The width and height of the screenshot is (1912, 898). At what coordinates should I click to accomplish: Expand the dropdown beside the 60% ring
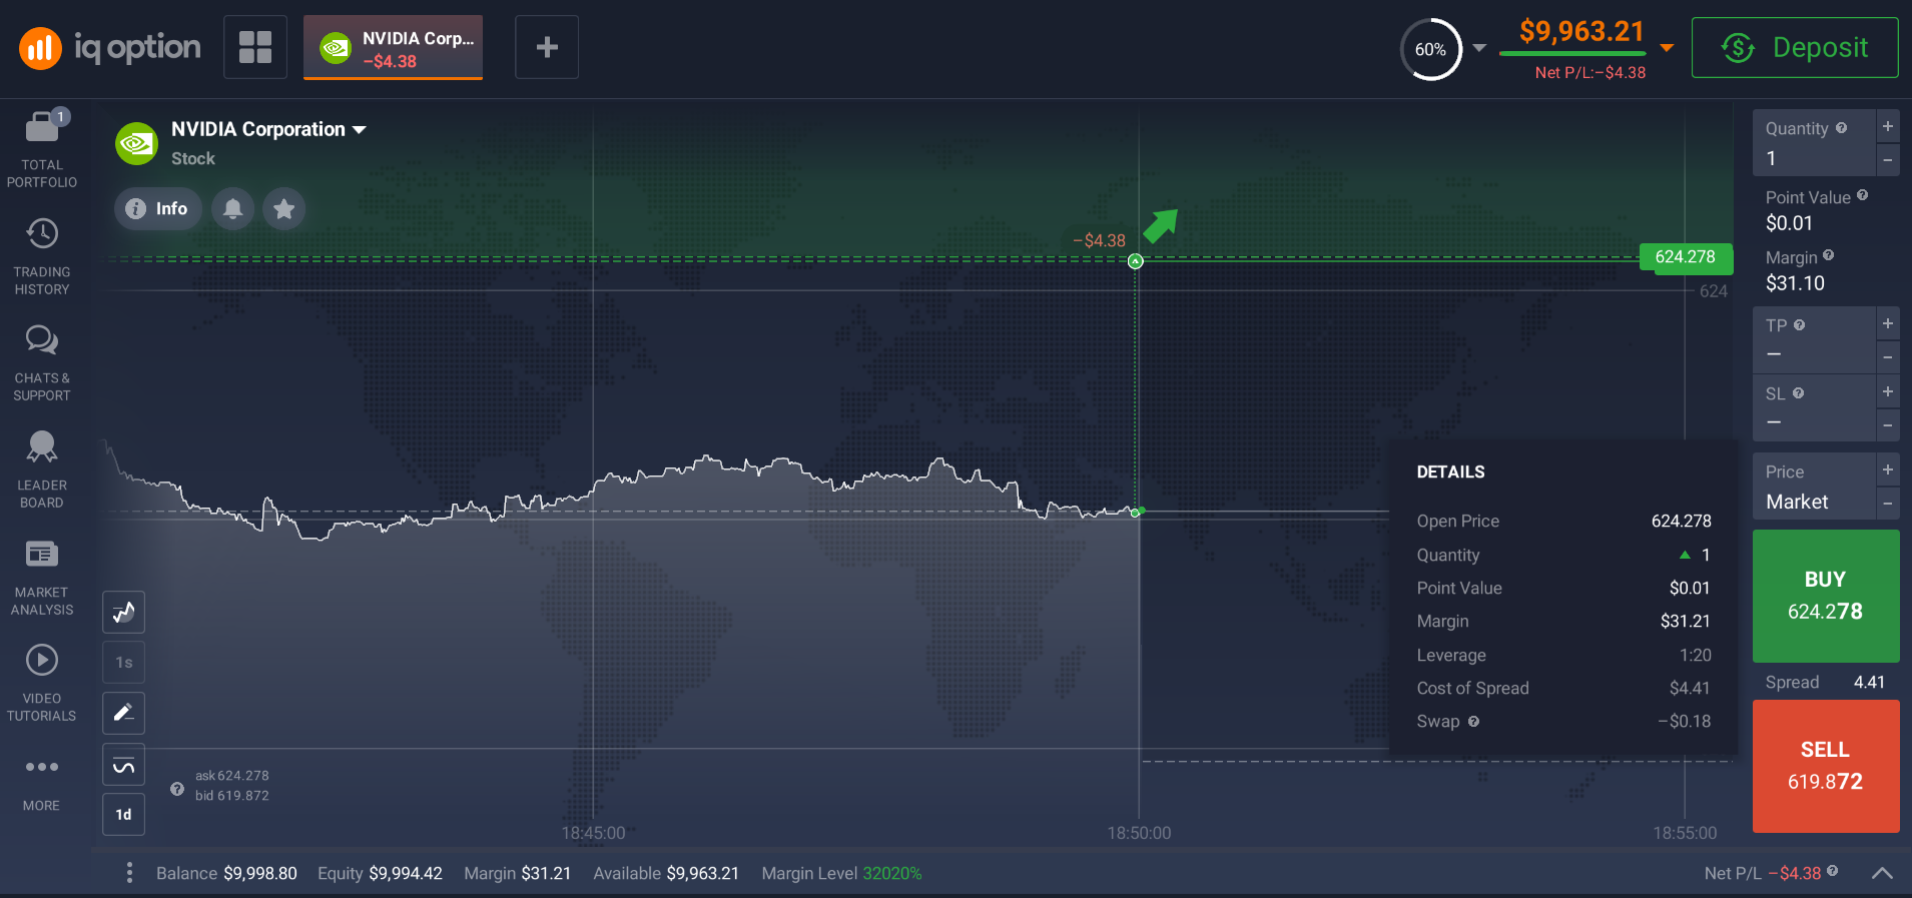pos(1479,48)
